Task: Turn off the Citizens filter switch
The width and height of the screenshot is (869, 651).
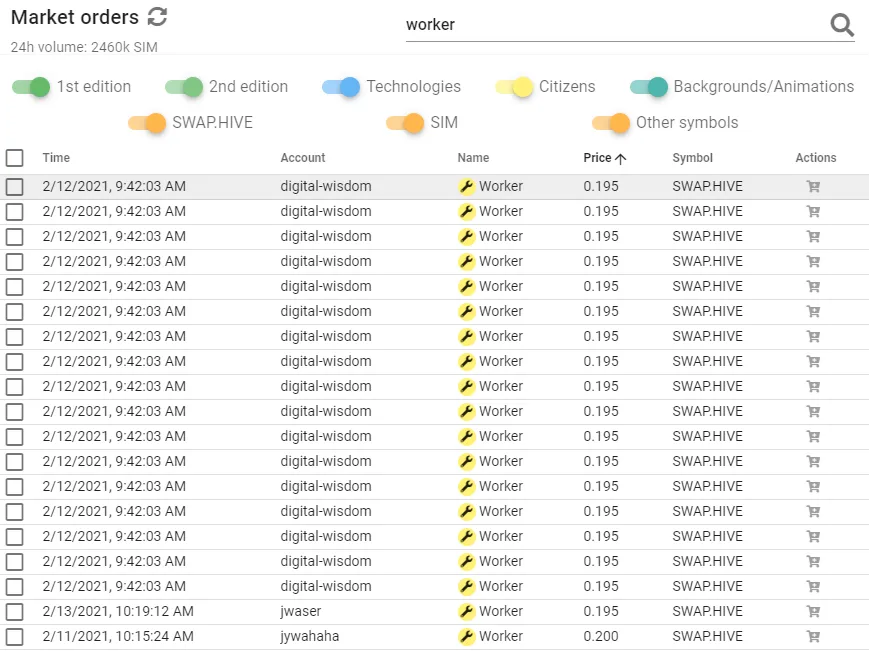Action: (x=514, y=87)
